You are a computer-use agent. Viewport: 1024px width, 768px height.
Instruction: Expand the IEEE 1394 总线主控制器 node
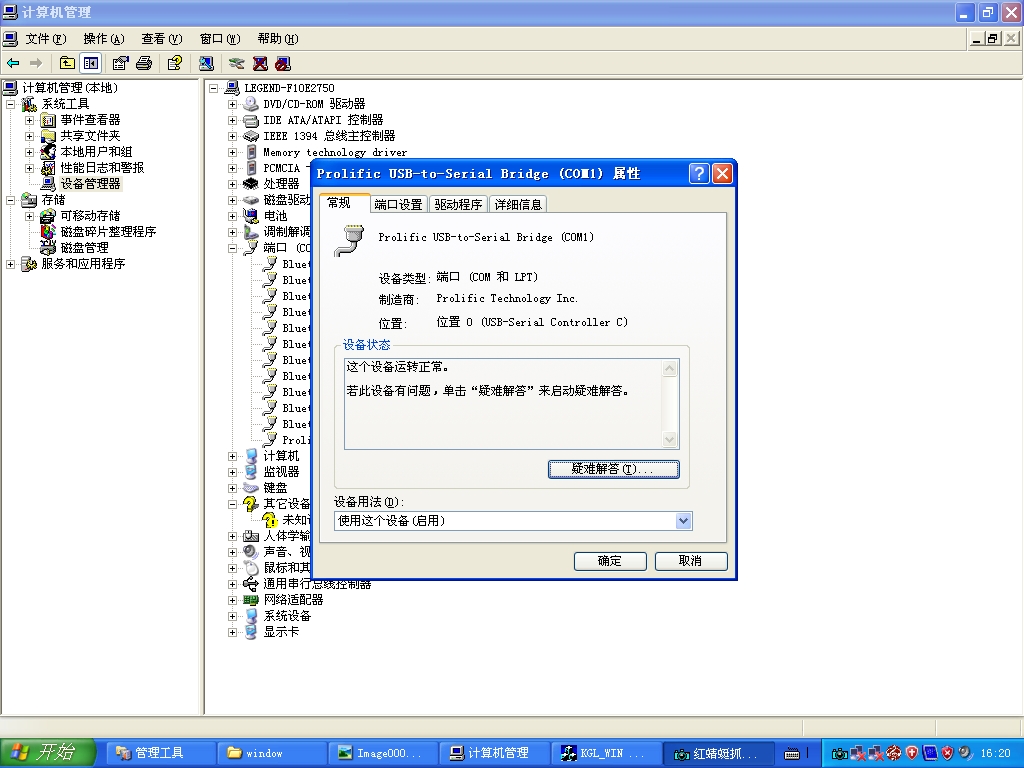pos(232,136)
